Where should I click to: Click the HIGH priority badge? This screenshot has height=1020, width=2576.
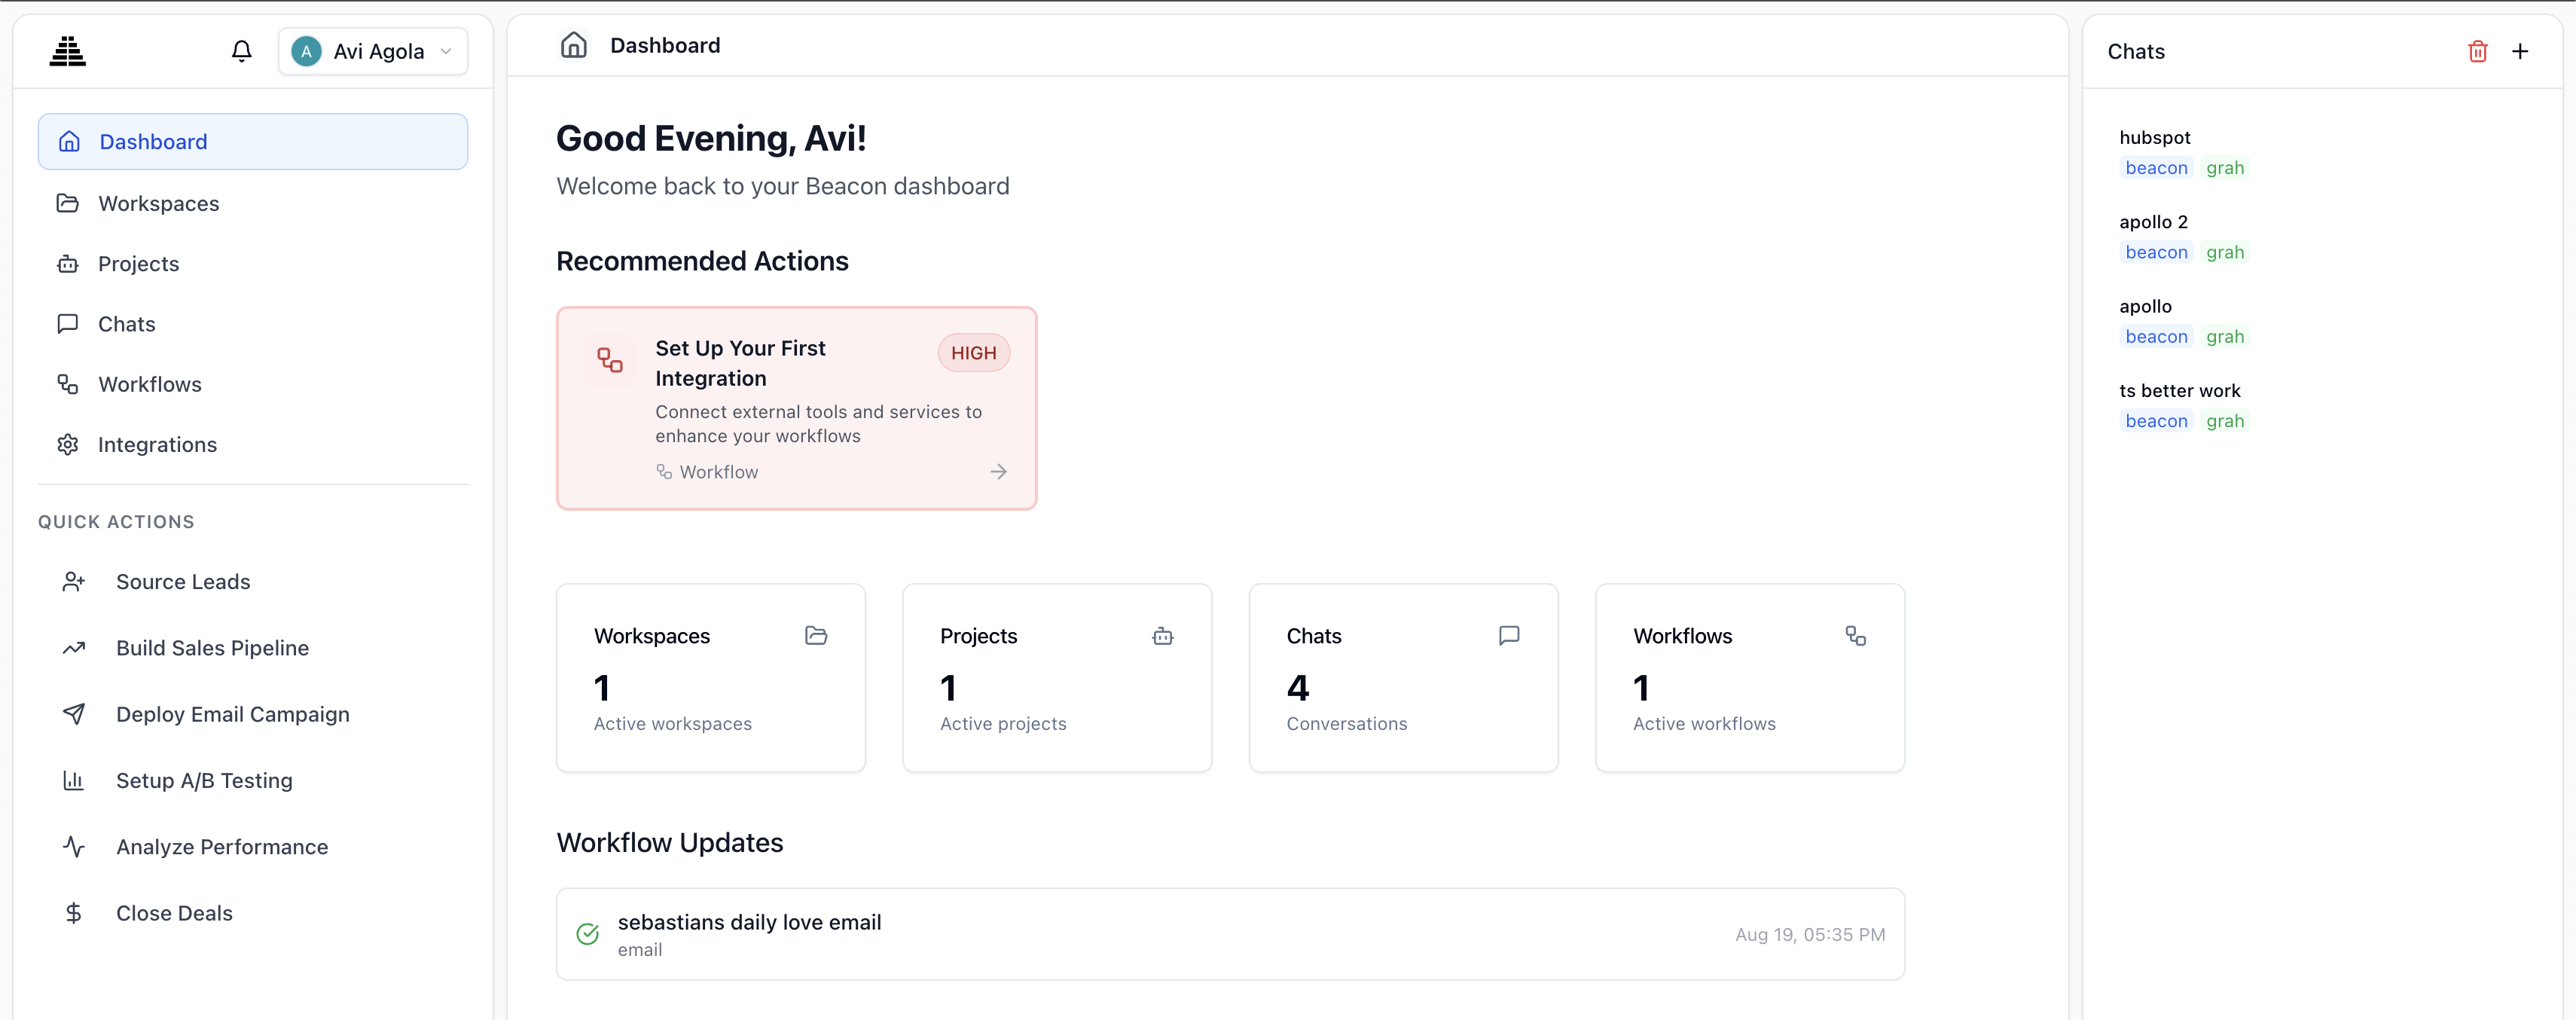click(973, 352)
